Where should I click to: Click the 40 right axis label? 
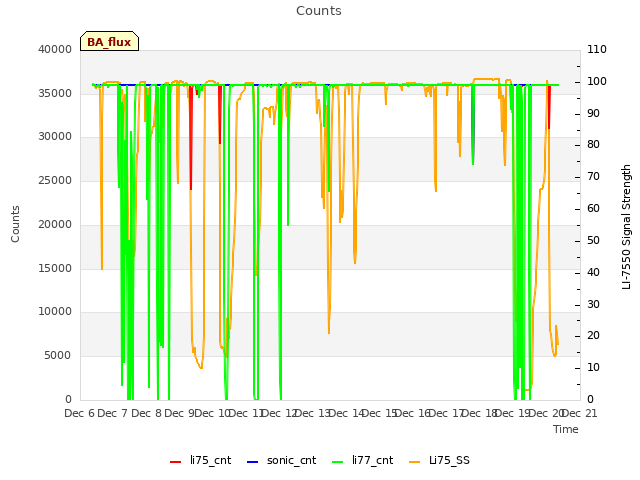[593, 272]
